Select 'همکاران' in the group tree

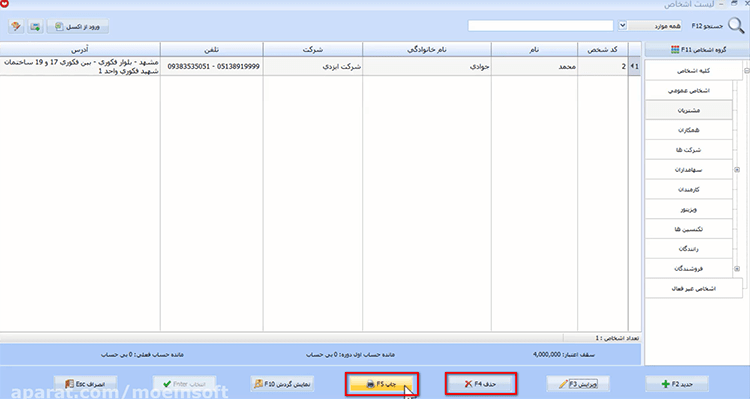click(689, 130)
